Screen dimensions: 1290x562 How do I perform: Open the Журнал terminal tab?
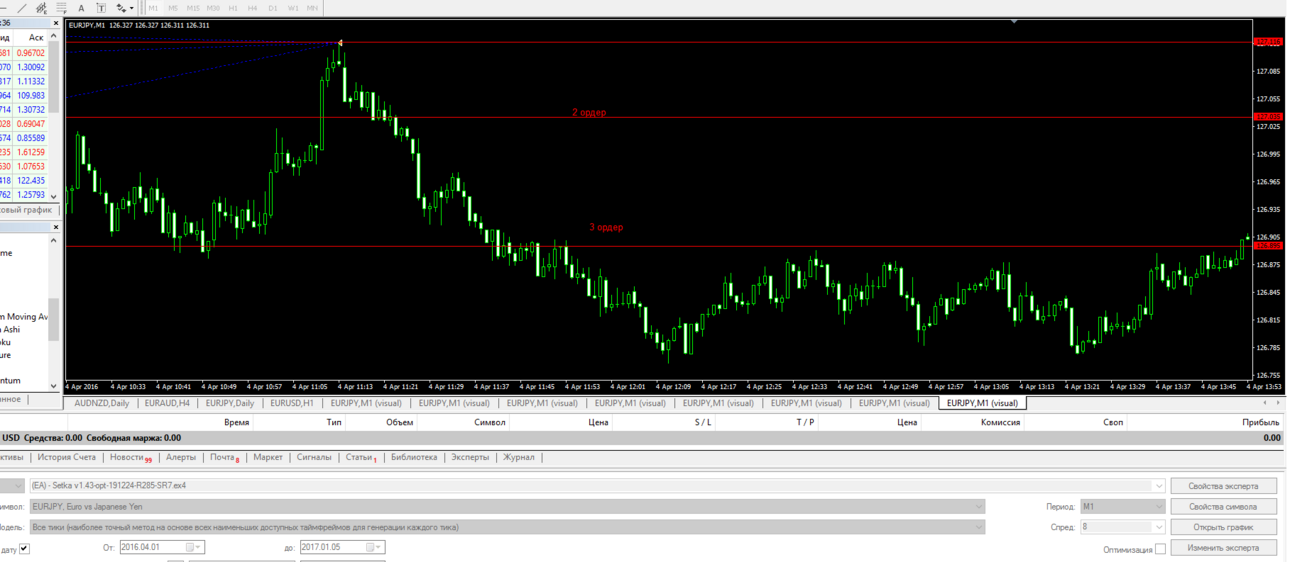click(518, 457)
